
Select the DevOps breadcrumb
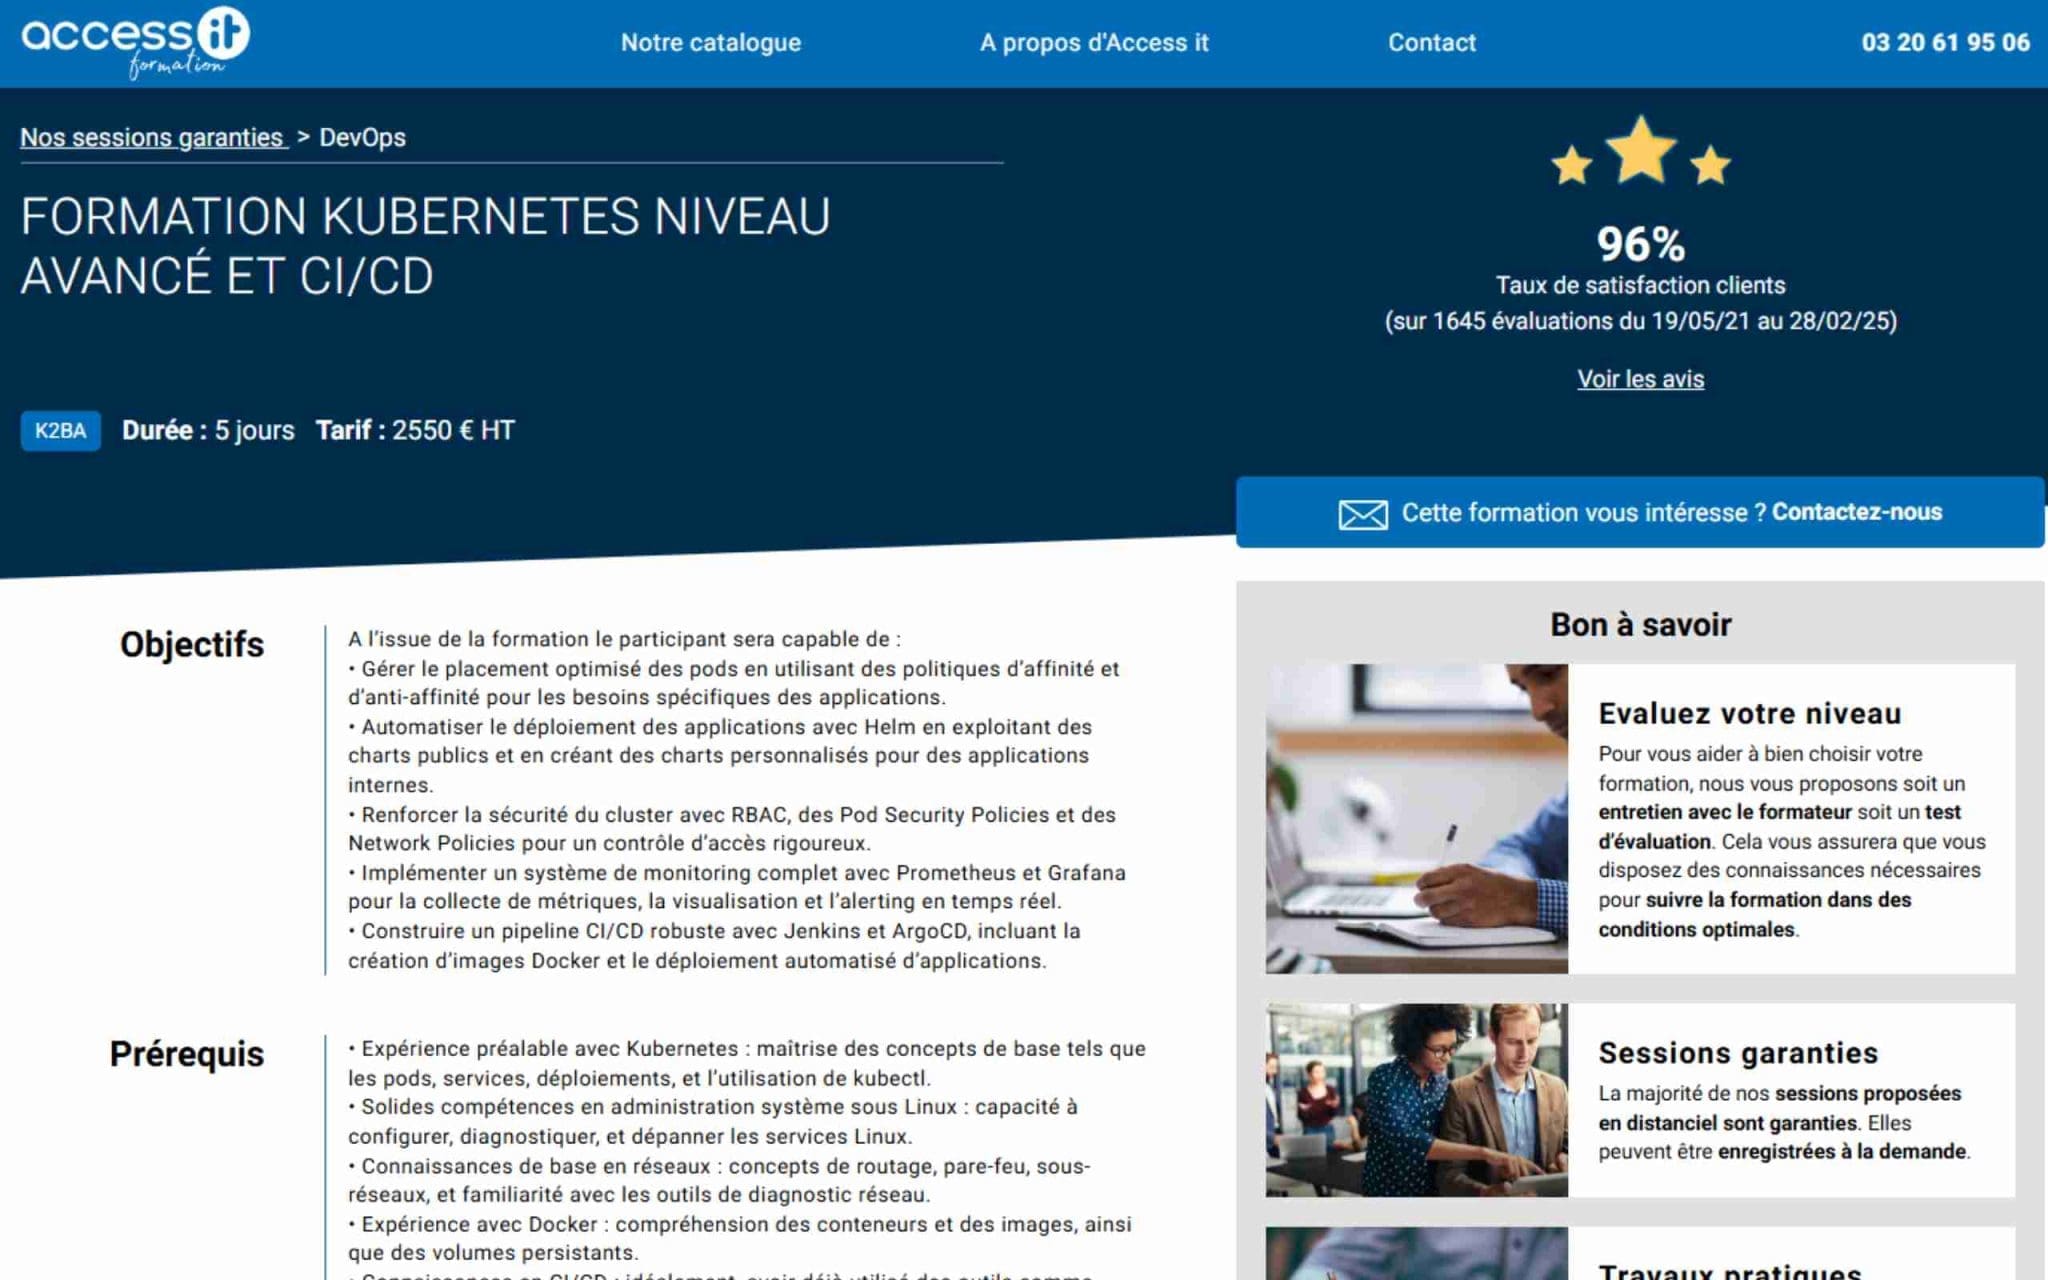click(x=362, y=137)
